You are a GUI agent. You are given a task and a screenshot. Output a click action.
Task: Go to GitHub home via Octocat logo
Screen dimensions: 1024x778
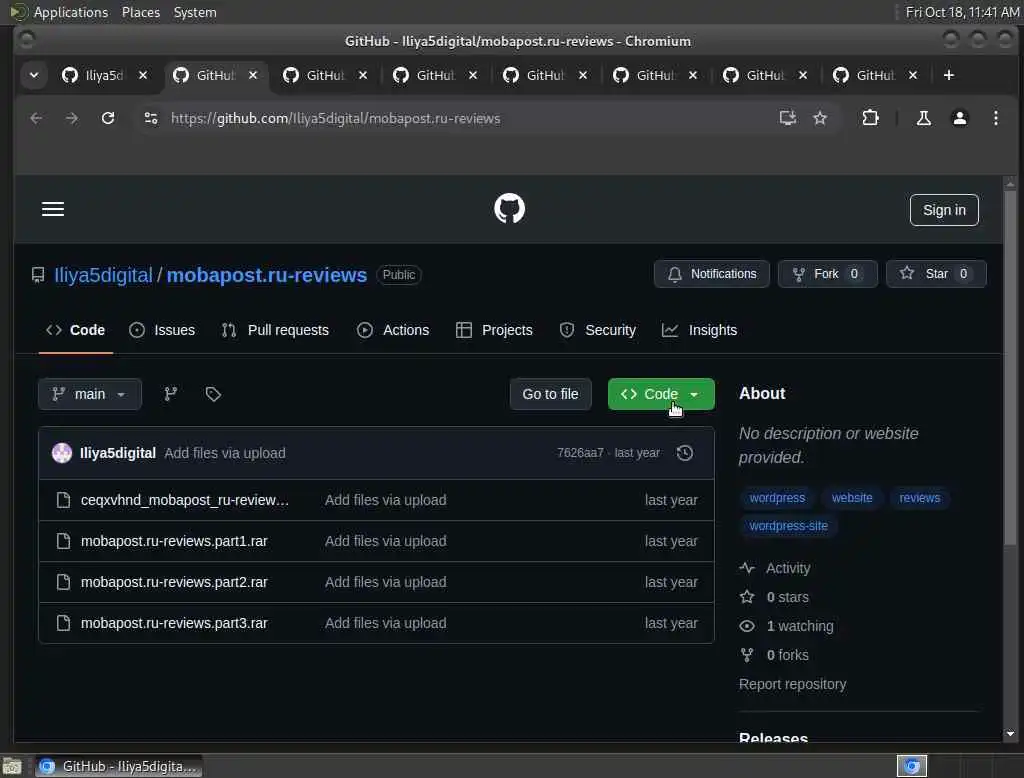pos(509,208)
